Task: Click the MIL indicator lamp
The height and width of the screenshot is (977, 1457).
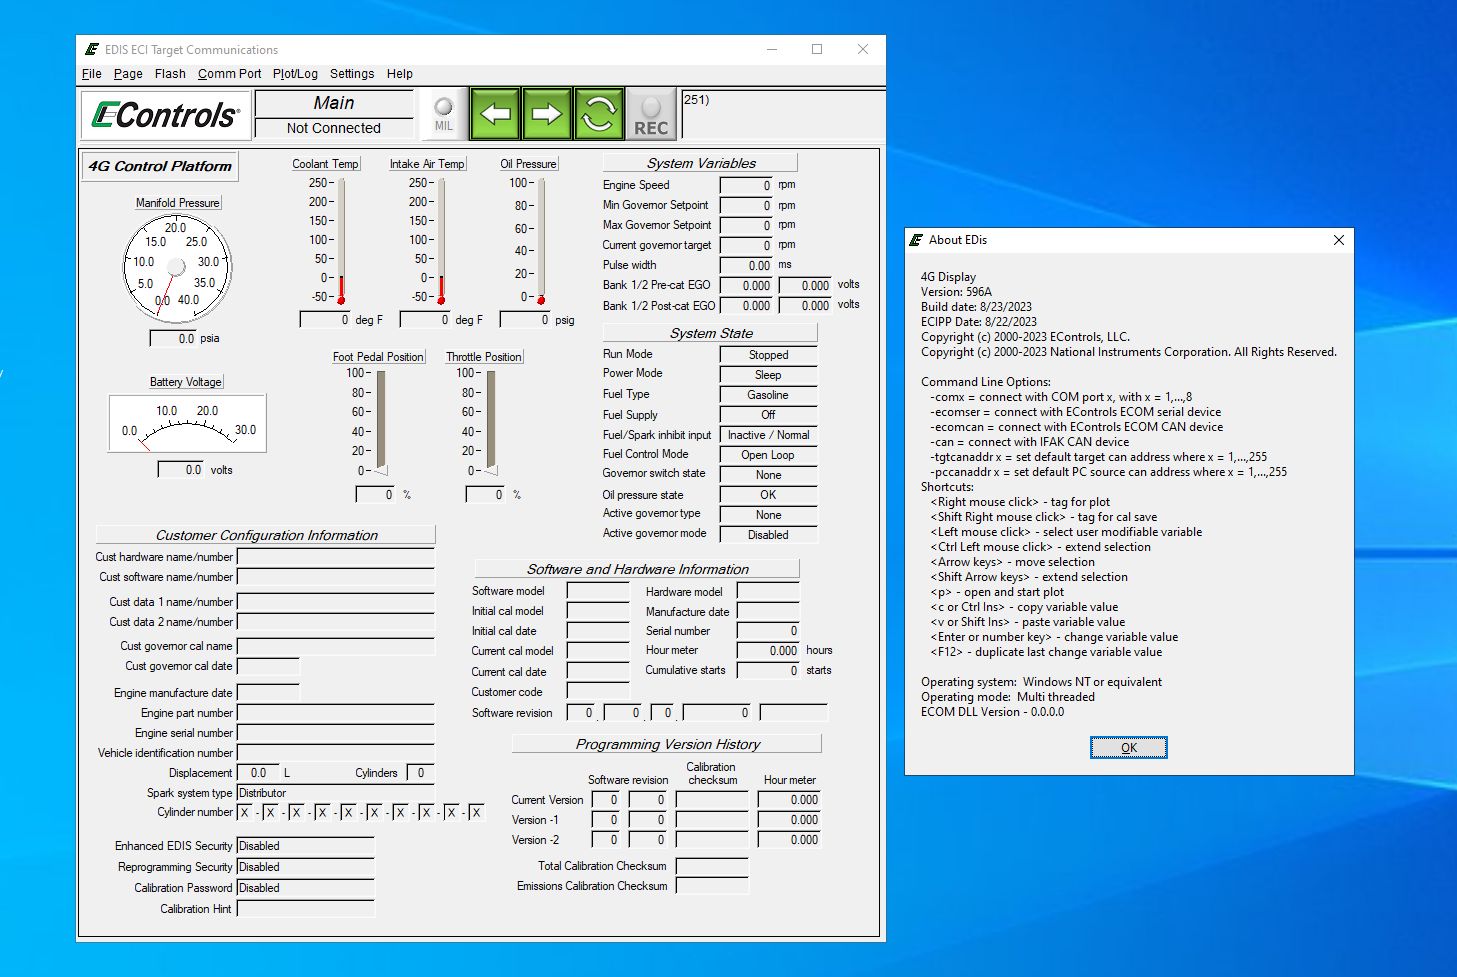Action: click(444, 114)
